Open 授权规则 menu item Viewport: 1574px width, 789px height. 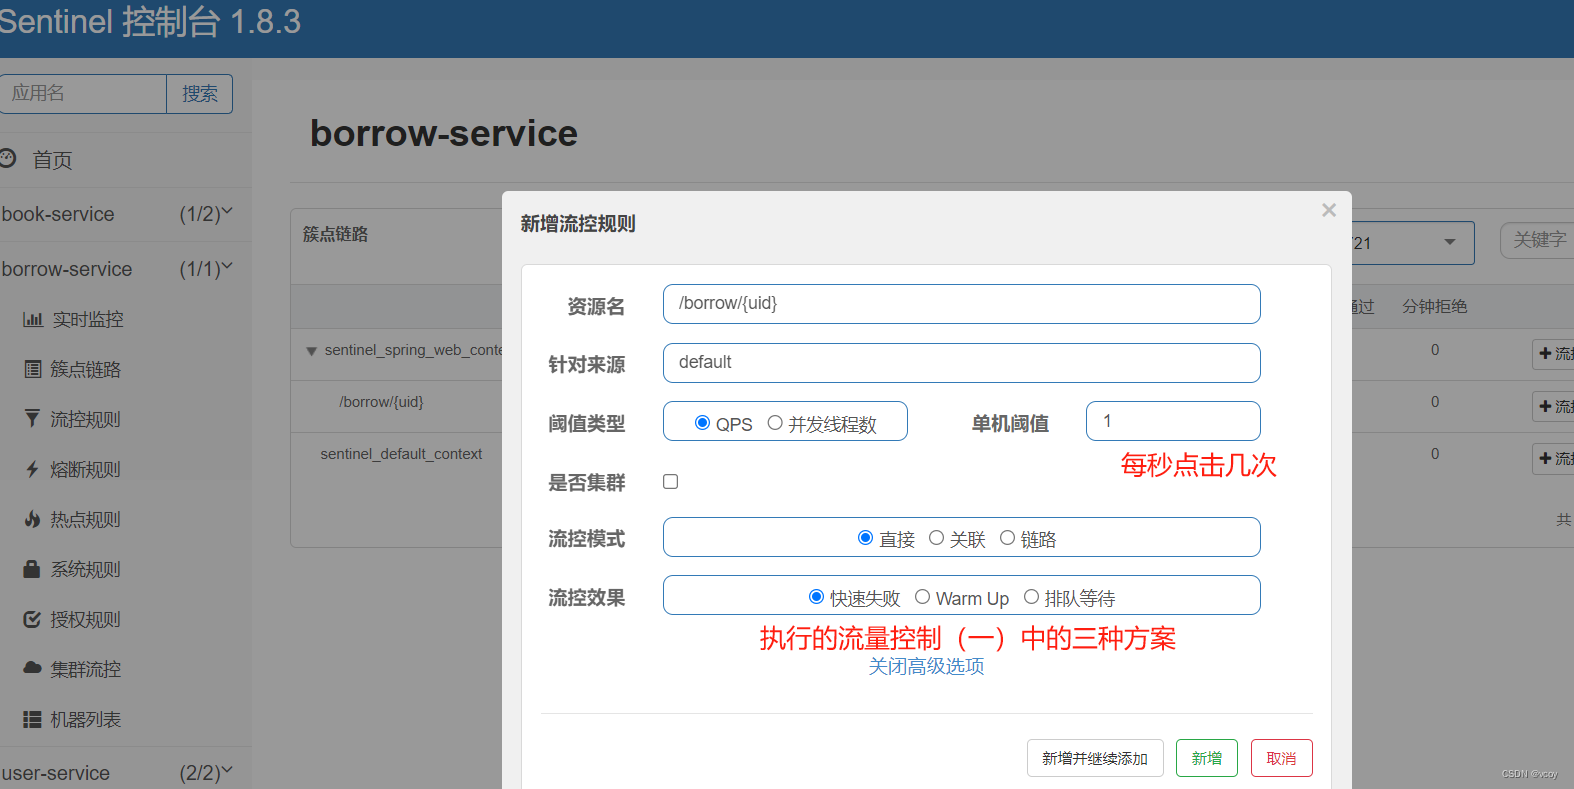pos(86,620)
